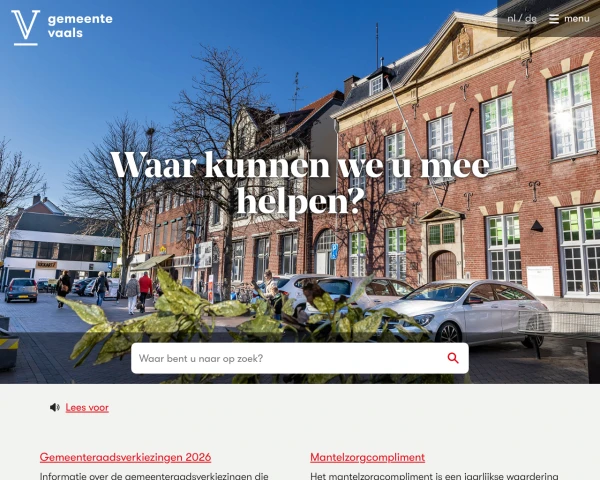Switch language to German (de)
Viewport: 600px width, 480px height.
click(x=531, y=18)
